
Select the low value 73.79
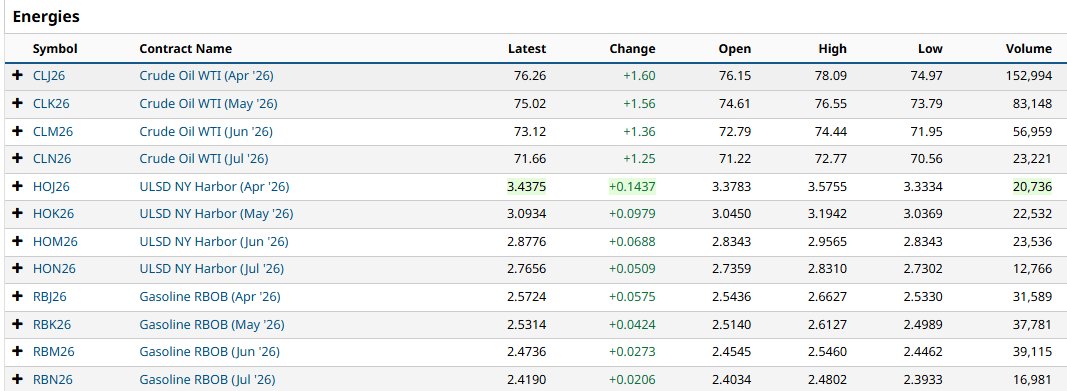tap(927, 103)
